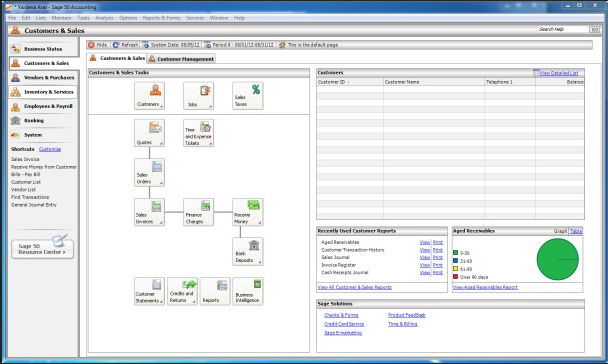Open View Aged Receivables Report link
The height and width of the screenshot is (364, 608).
pyautogui.click(x=485, y=287)
